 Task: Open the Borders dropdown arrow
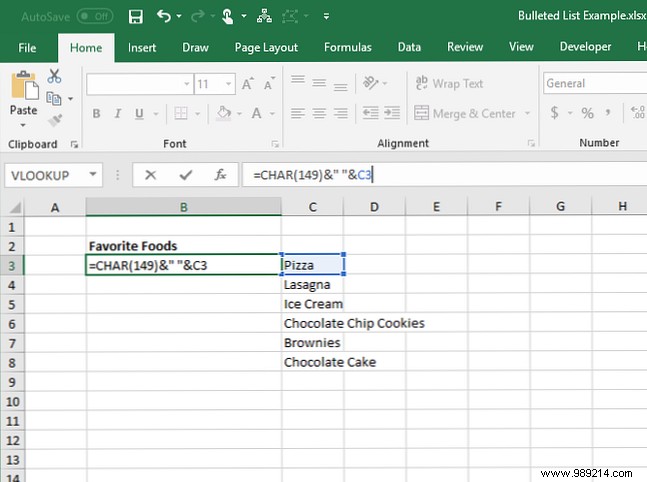tap(197, 113)
